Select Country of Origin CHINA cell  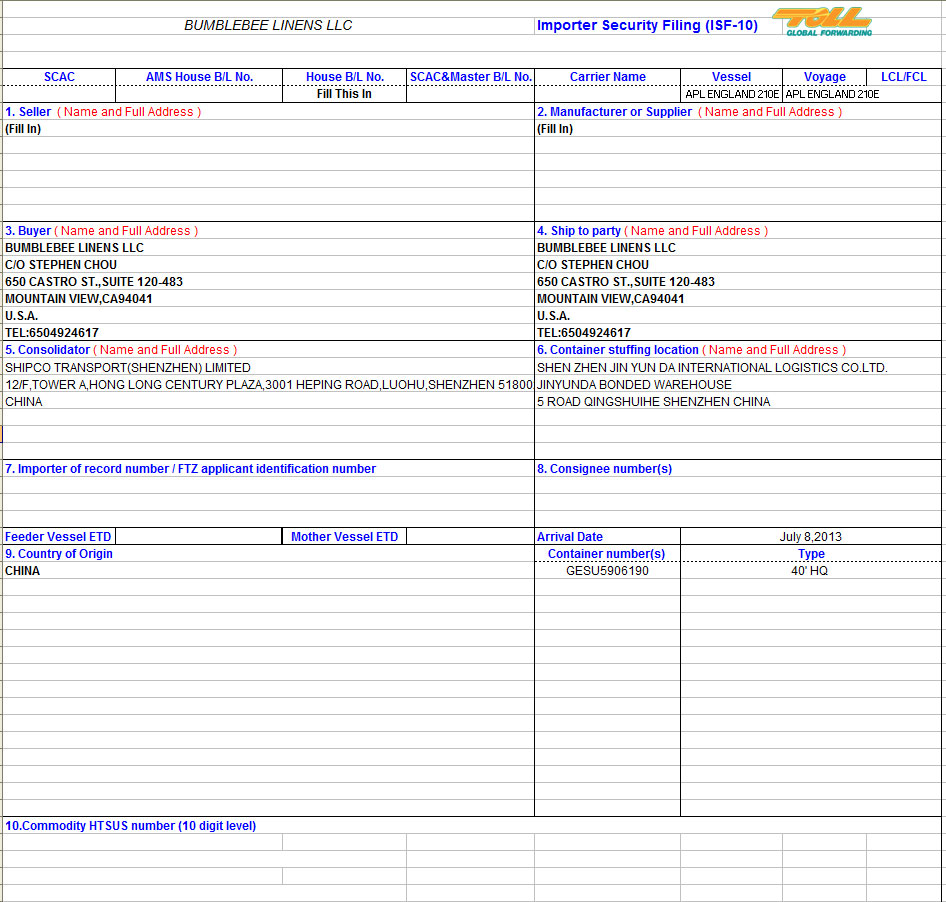[268, 570]
